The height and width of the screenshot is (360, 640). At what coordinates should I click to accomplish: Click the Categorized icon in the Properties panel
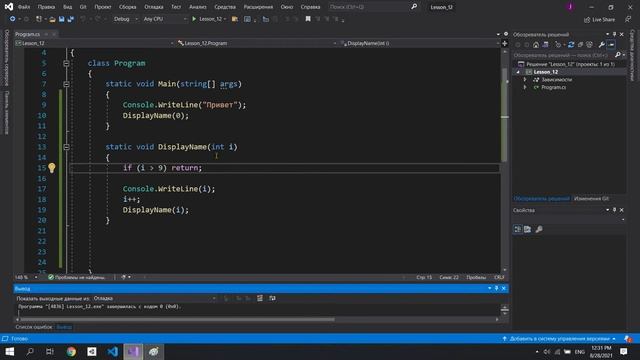518,229
